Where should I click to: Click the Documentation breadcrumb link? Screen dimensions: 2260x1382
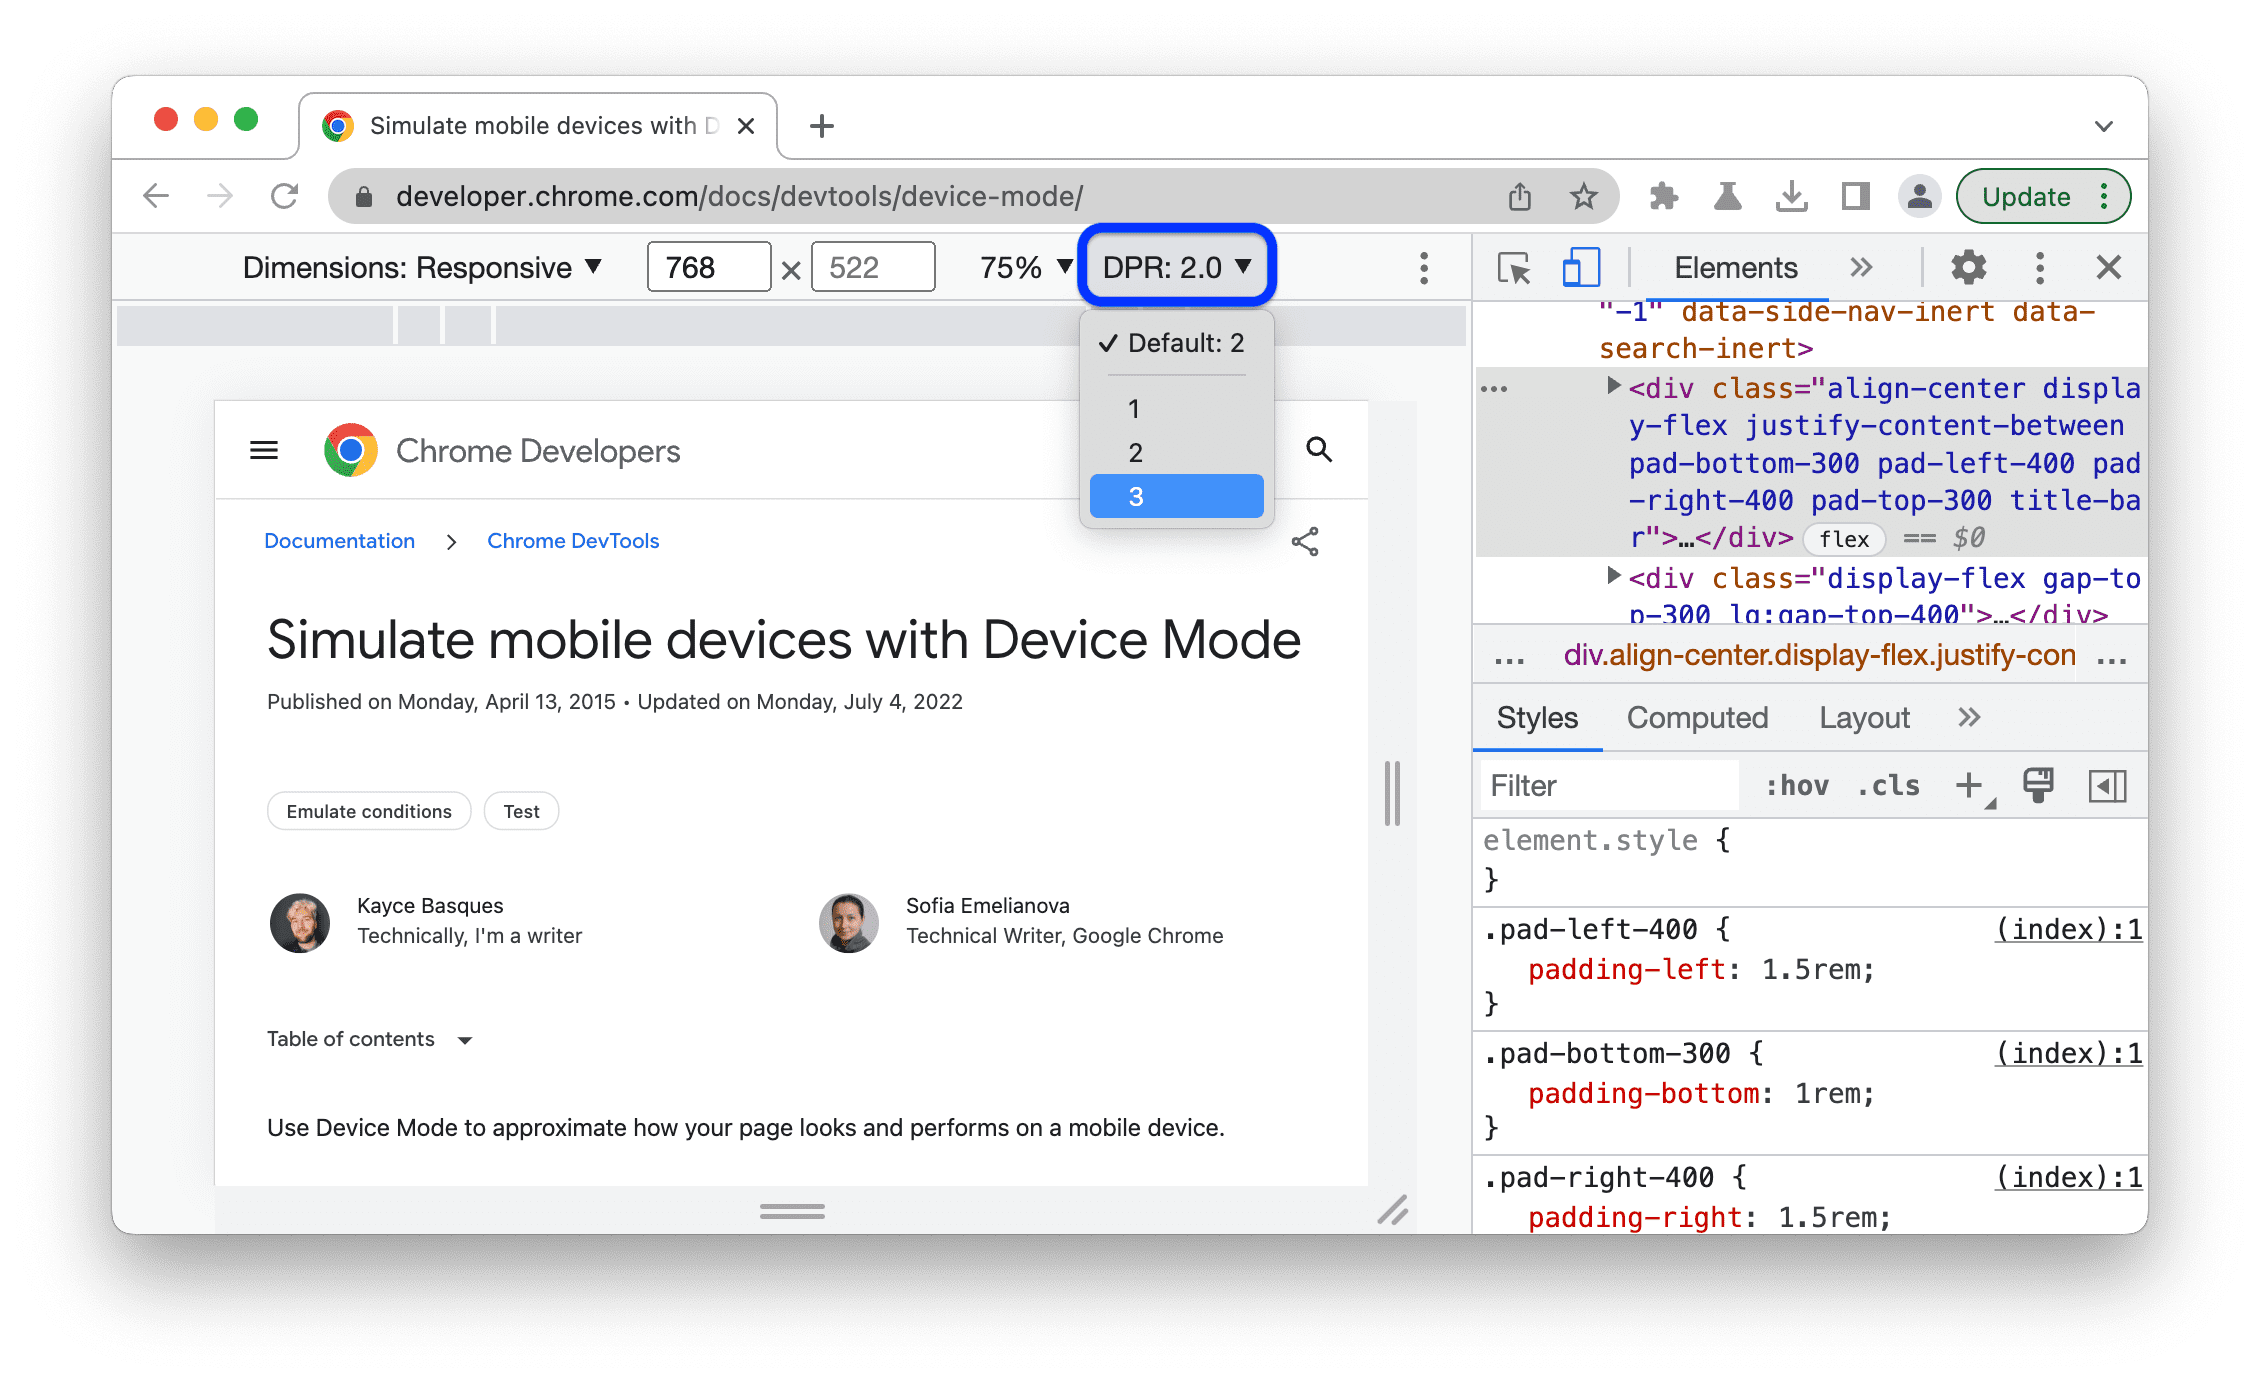coord(337,541)
